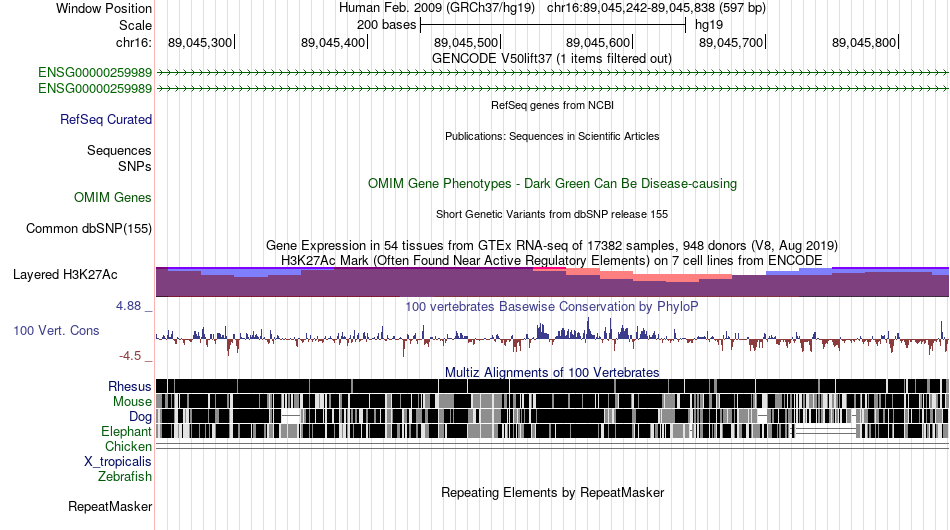Click the Rhesus alignment bar

click(x=552, y=386)
